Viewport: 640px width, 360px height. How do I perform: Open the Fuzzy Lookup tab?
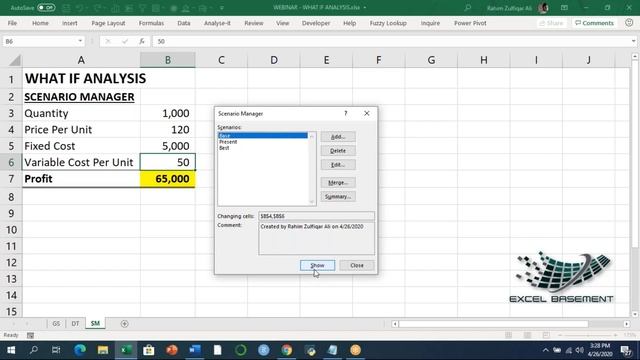pos(388,23)
